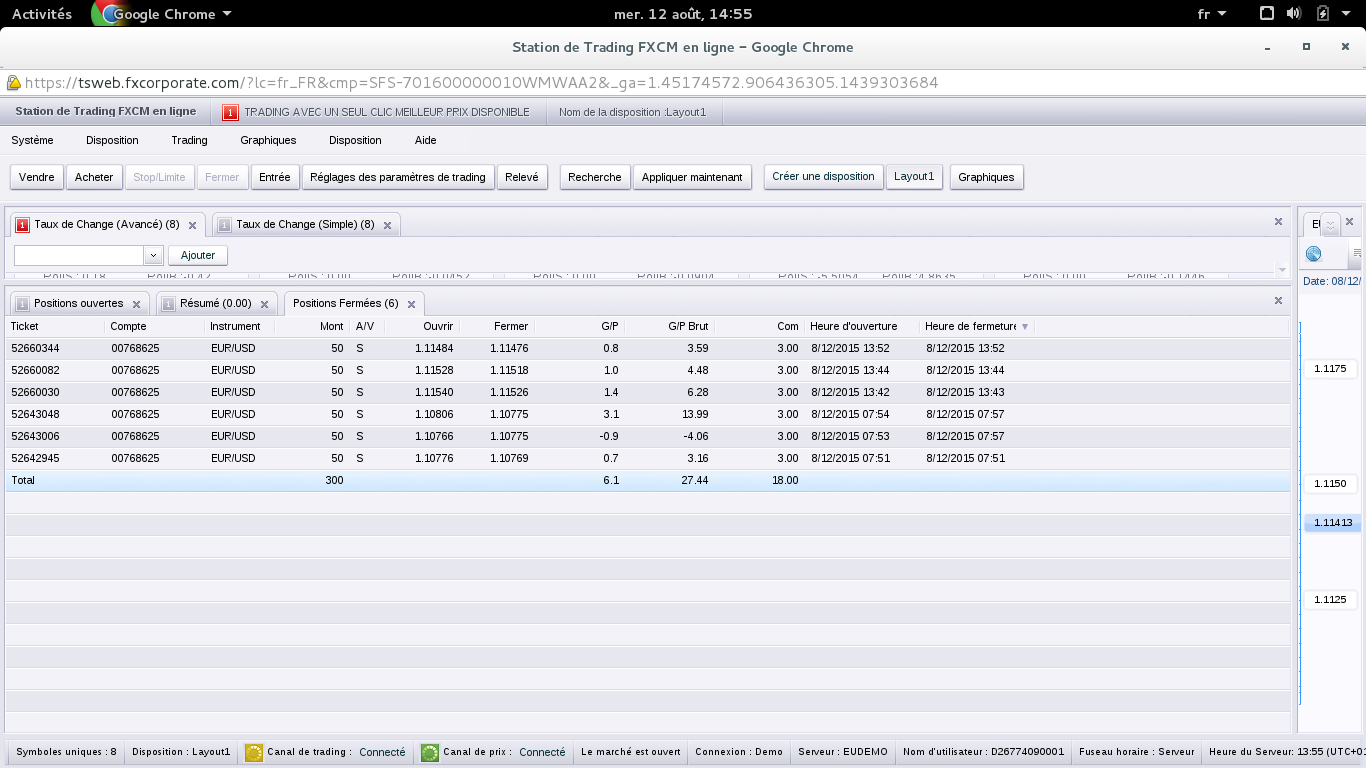Click Appliquer maintenant button

(692, 177)
